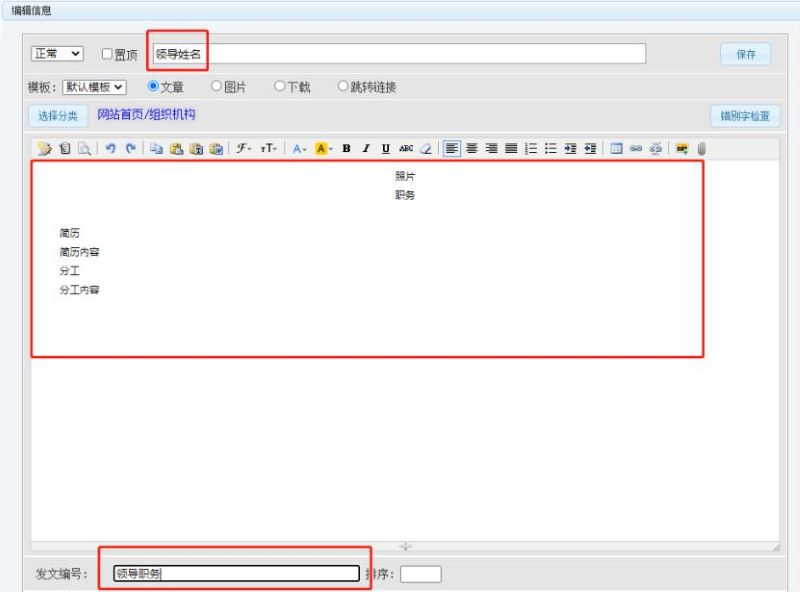Toggle bold formatting
Viewport: 800px width, 592px height.
346,148
